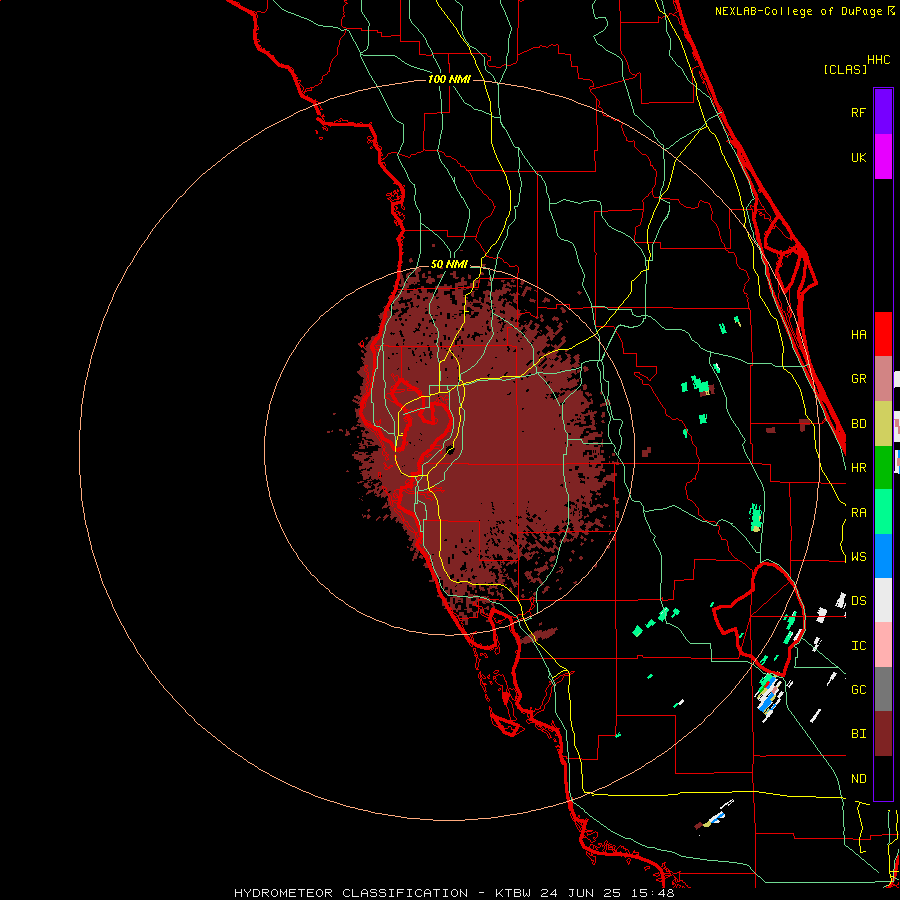Click the GC legend label
900x900 pixels.
(x=858, y=689)
